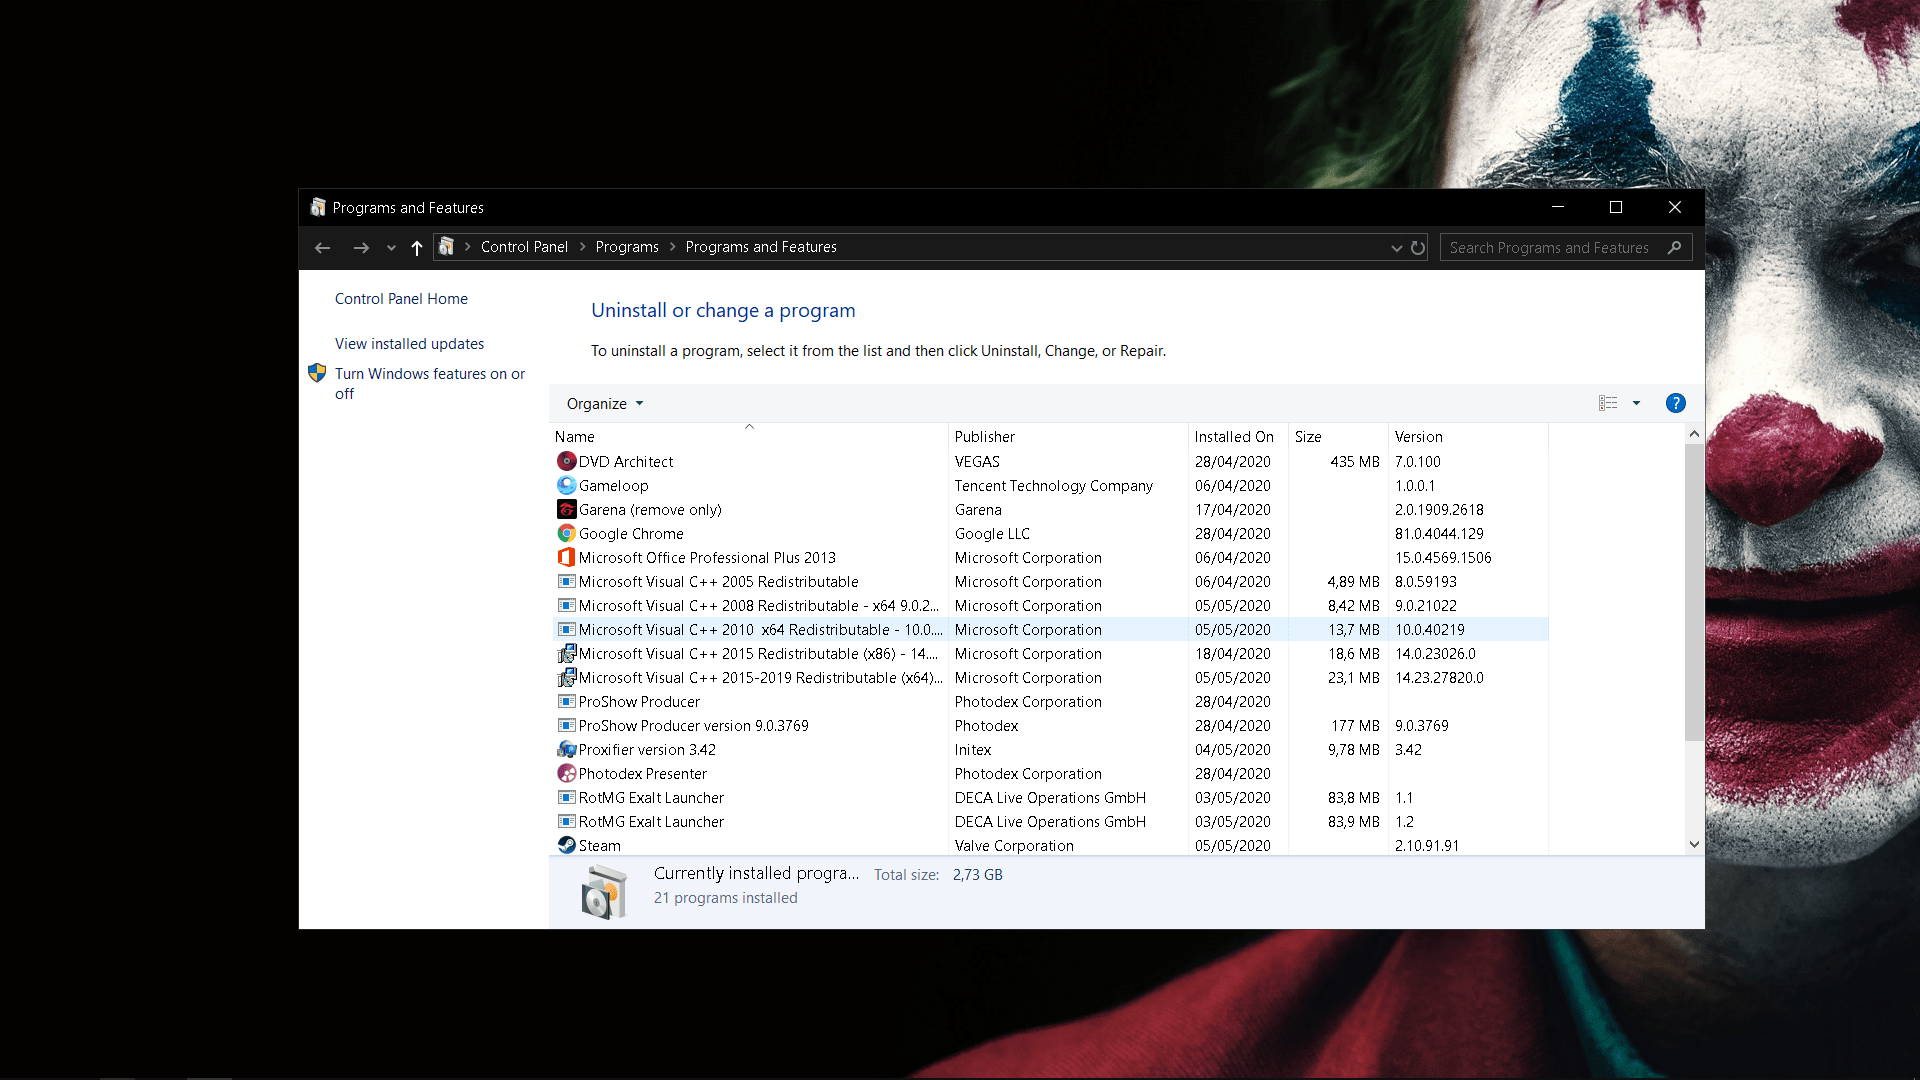Refresh the Programs and Features list
The height and width of the screenshot is (1080, 1920).
tap(1418, 248)
